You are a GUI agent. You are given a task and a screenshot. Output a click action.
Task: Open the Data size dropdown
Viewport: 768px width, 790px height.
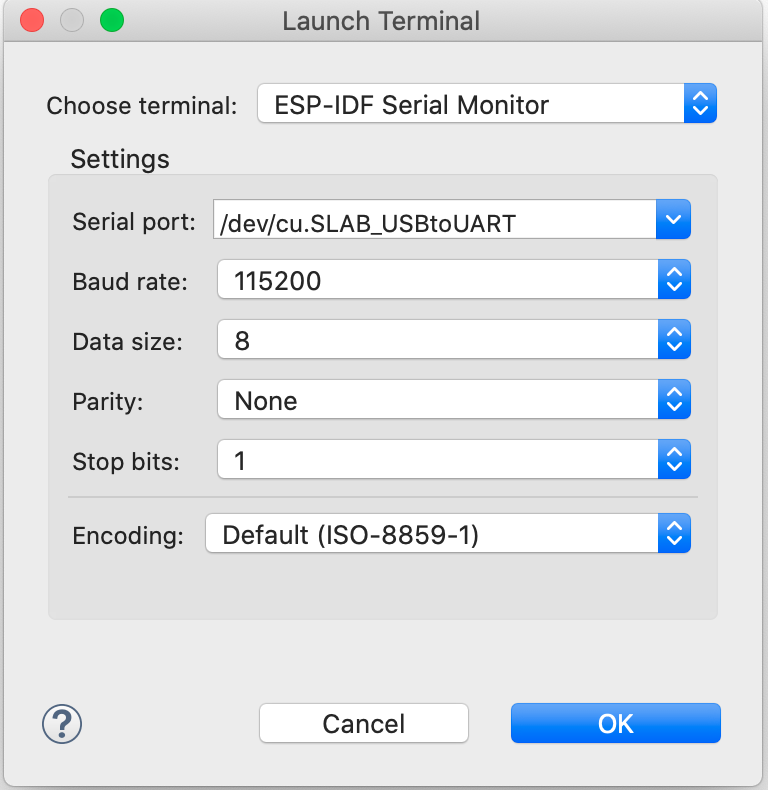click(x=454, y=340)
